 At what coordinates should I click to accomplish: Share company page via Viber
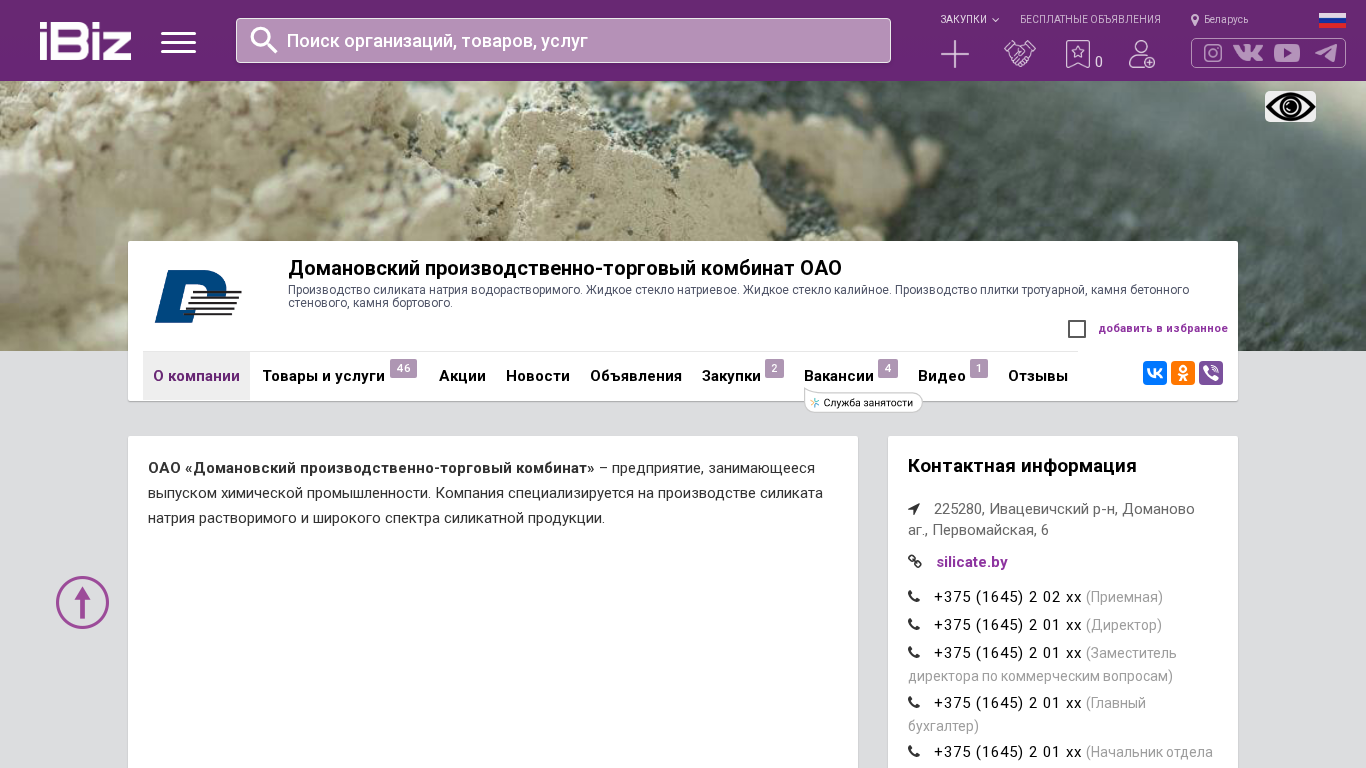pyautogui.click(x=1211, y=373)
